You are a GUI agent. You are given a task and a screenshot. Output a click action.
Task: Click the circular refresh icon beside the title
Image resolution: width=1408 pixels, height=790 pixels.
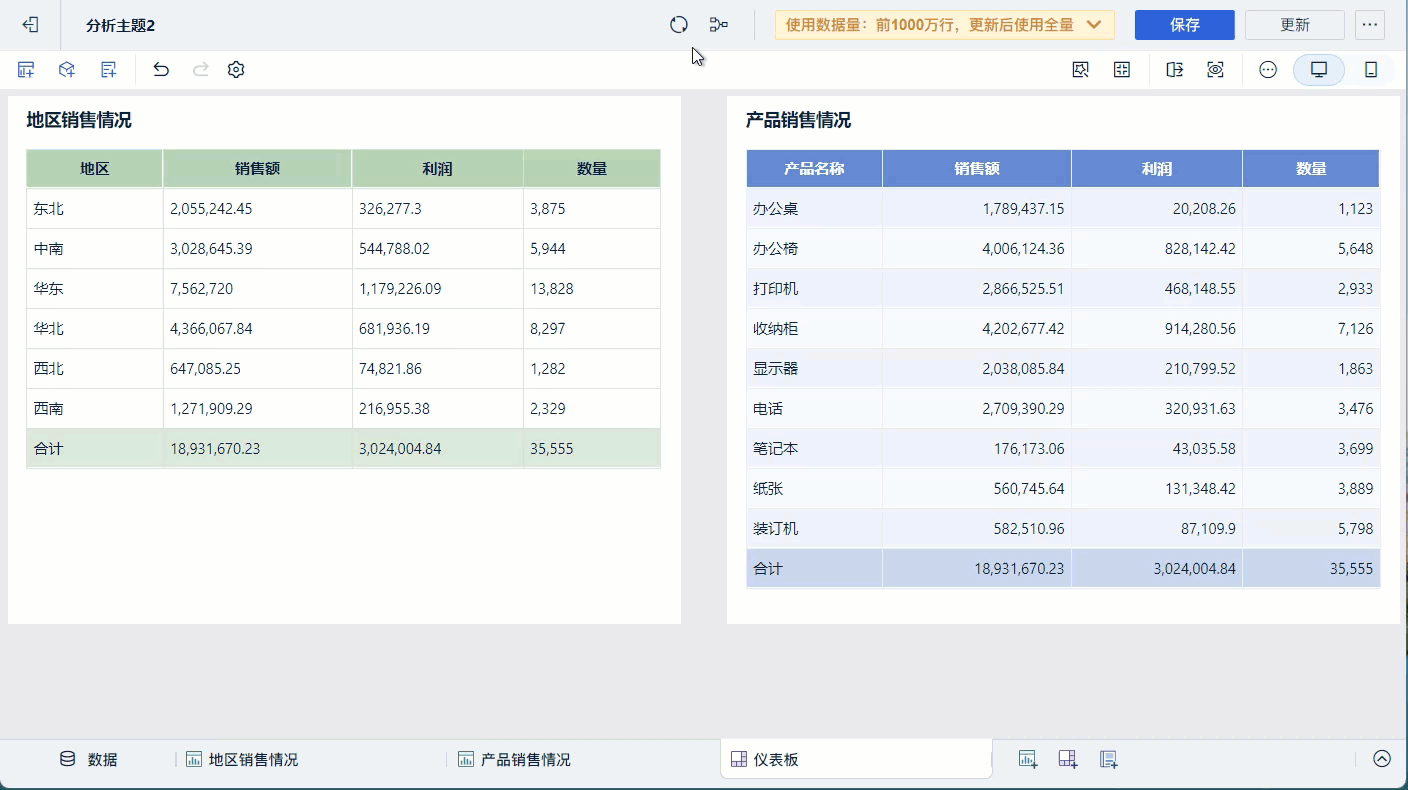click(679, 25)
